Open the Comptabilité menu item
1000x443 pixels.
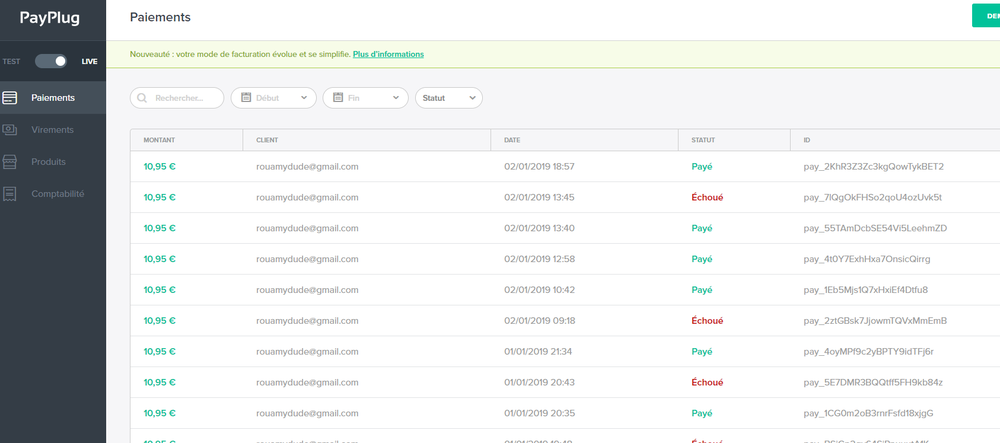(x=53, y=193)
